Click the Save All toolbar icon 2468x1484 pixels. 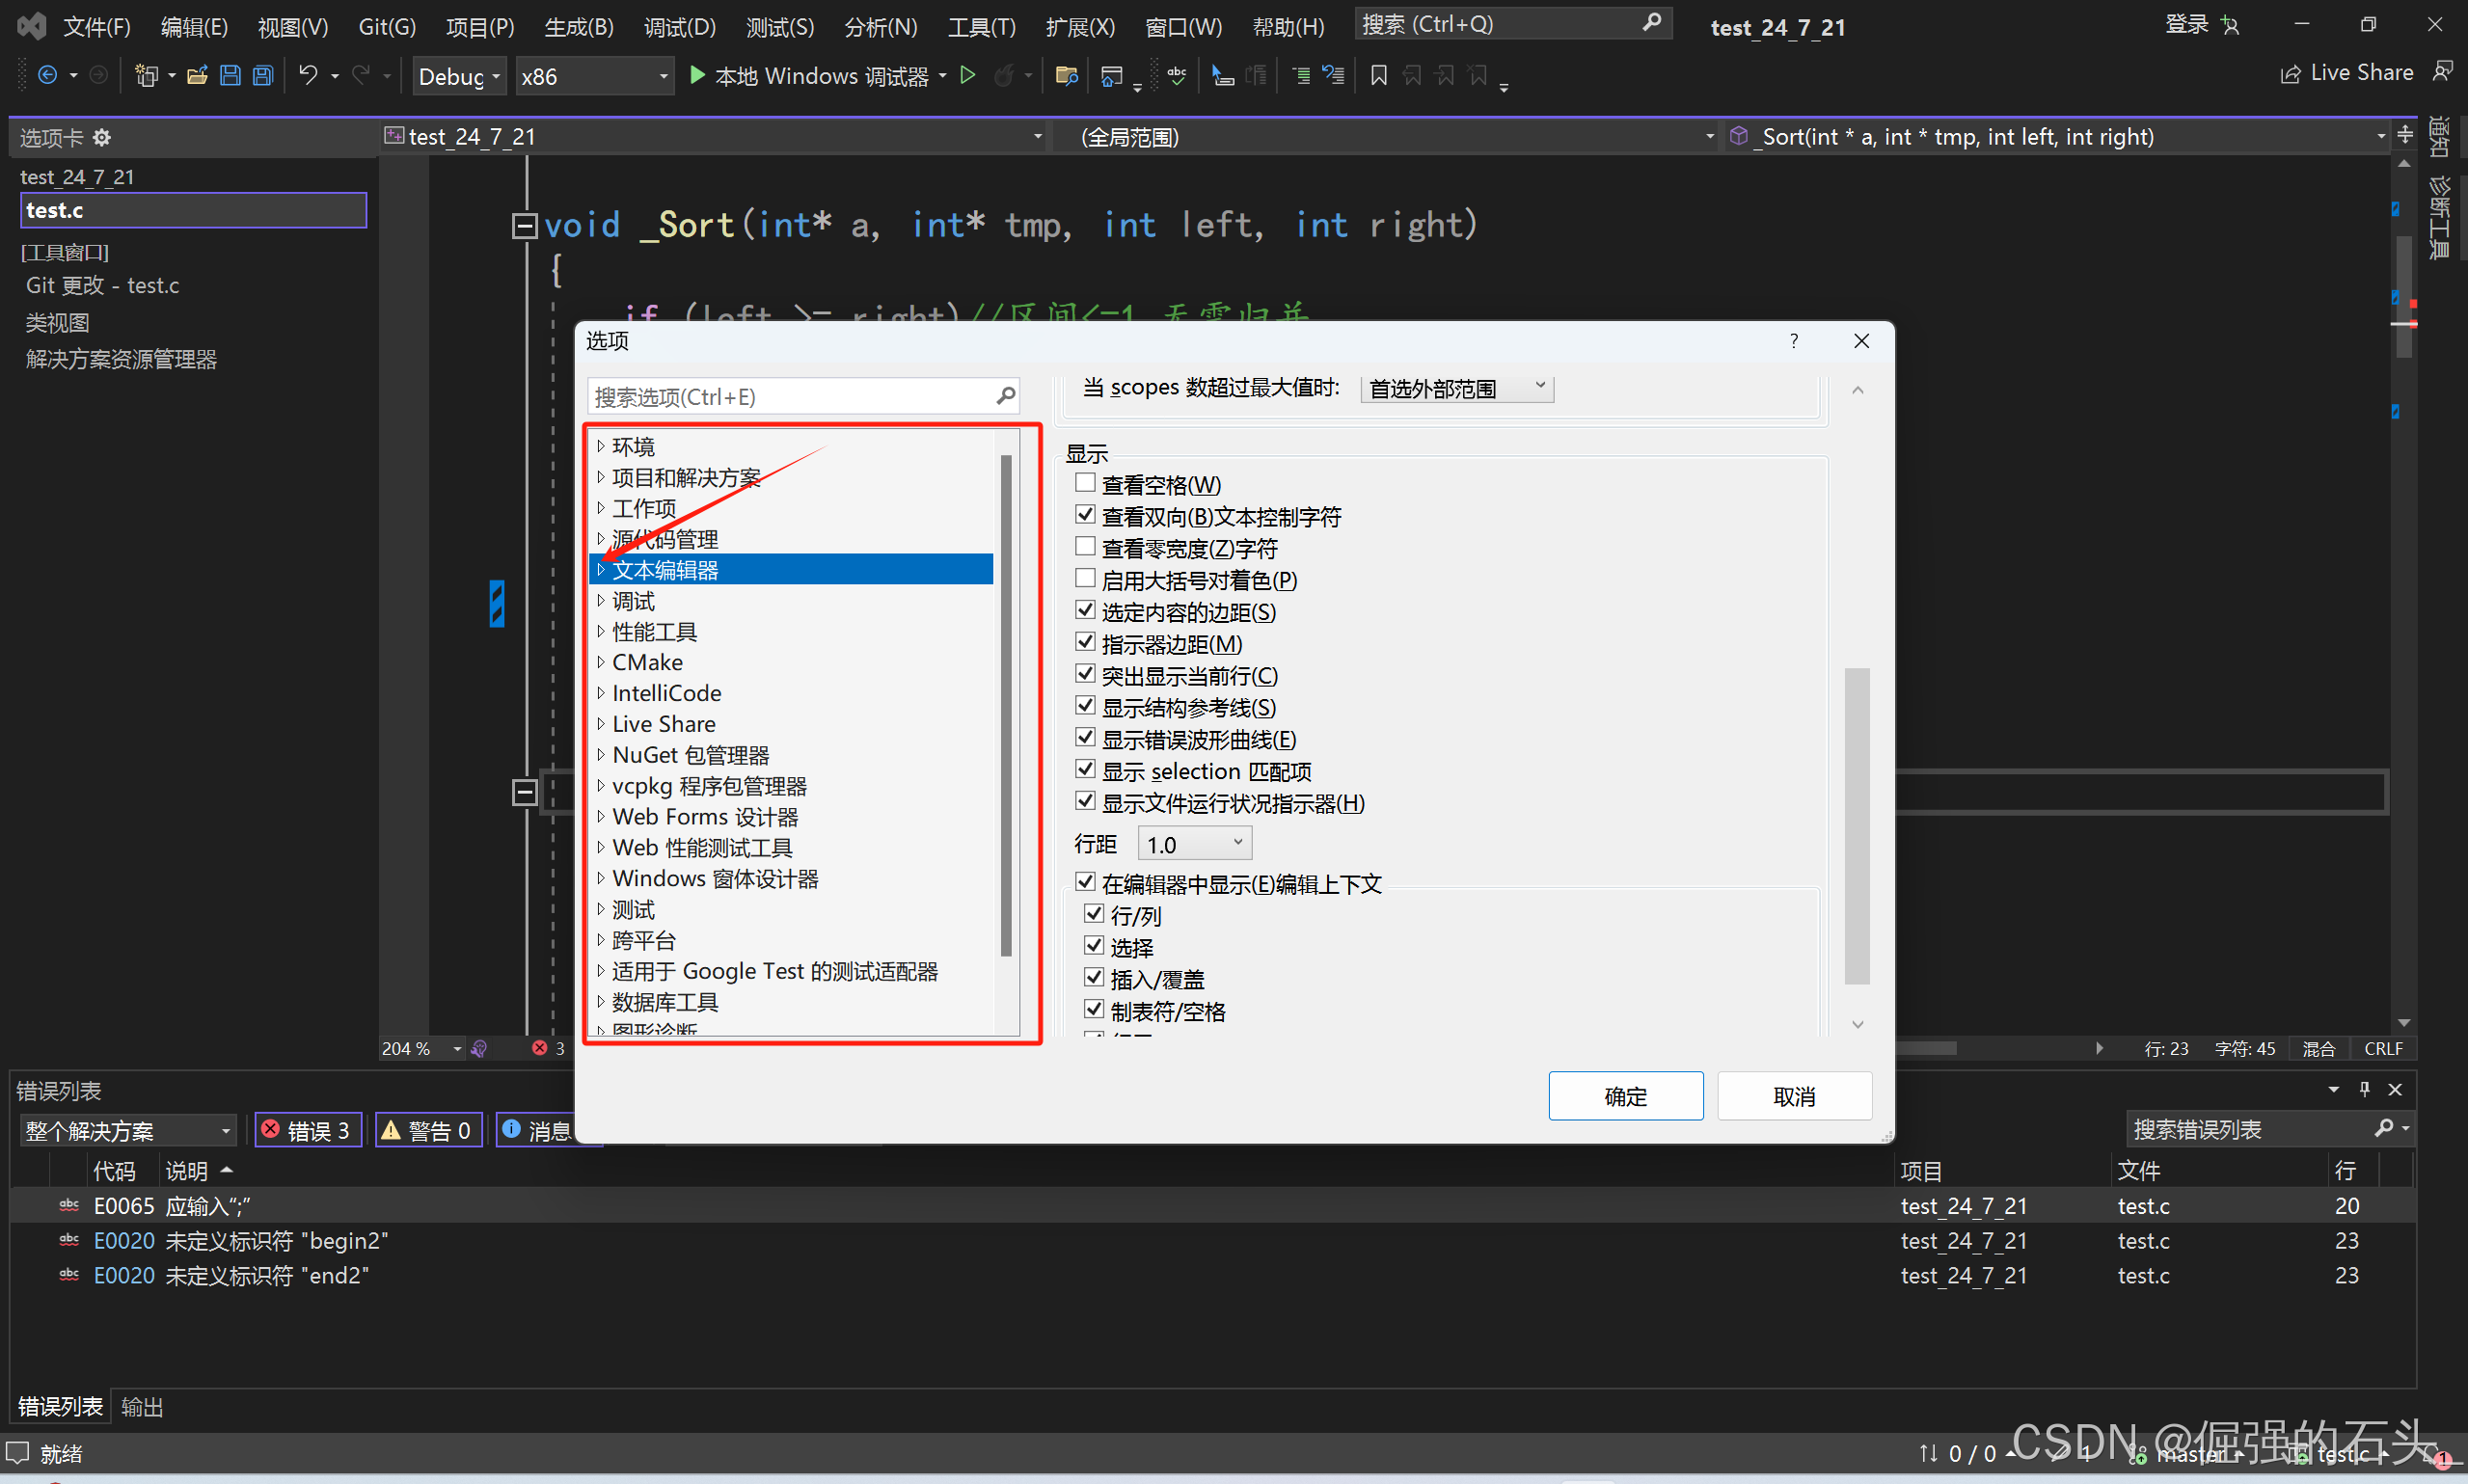(263, 76)
